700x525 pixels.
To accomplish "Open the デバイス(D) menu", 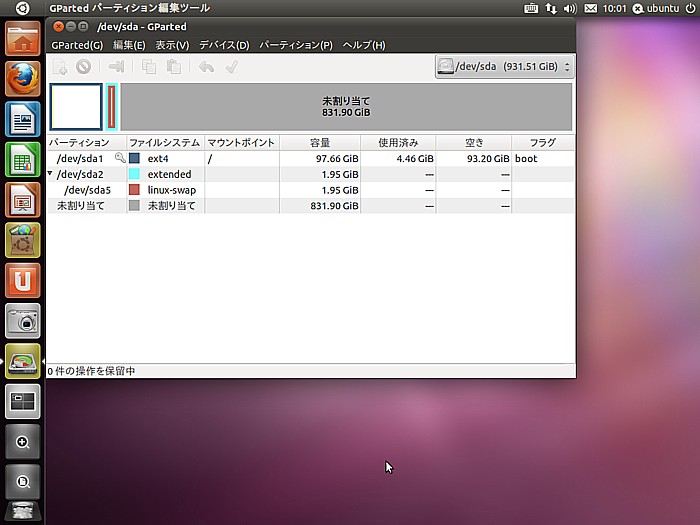I will coord(224,45).
